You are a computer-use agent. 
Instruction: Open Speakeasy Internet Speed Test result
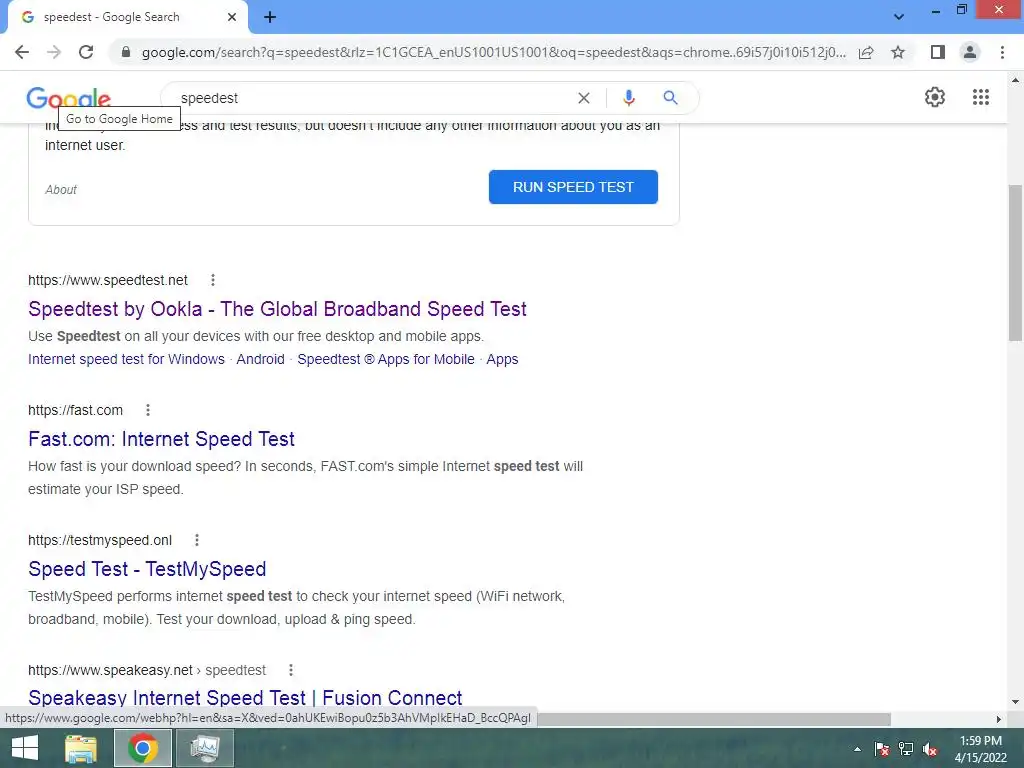[245, 697]
